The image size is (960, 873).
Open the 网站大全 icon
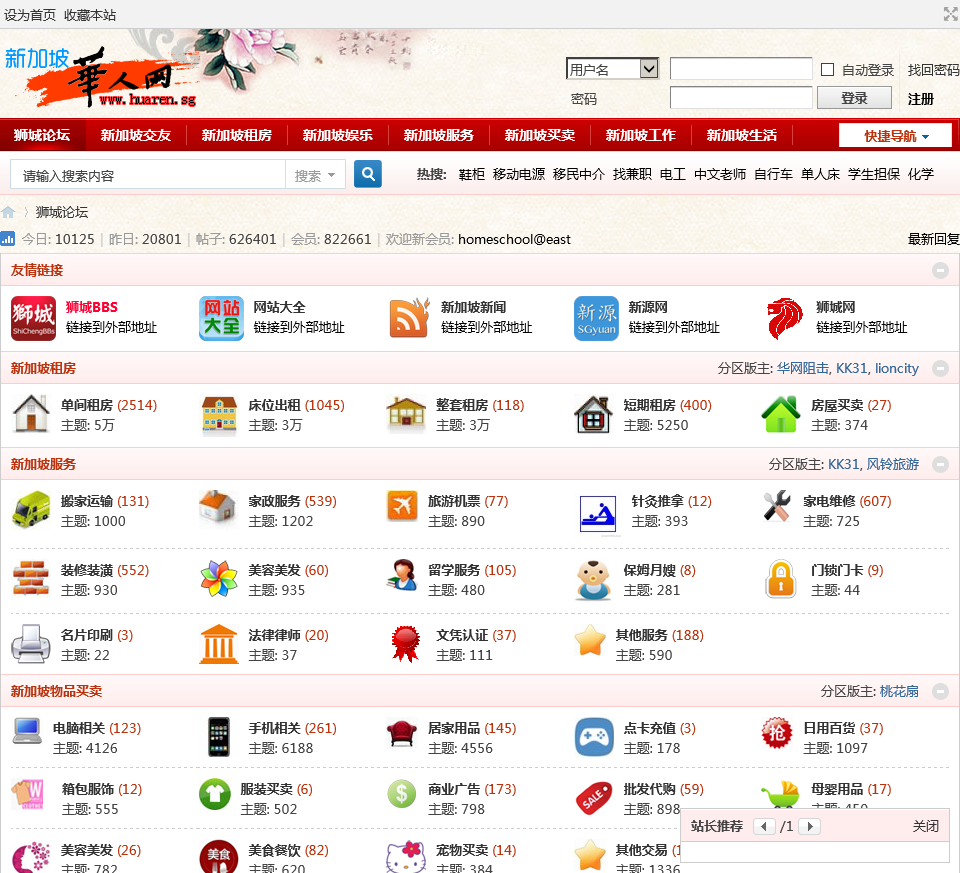[x=221, y=318]
